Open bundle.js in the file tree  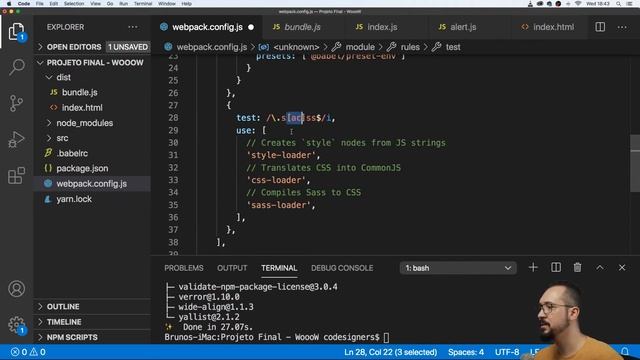click(92, 93)
